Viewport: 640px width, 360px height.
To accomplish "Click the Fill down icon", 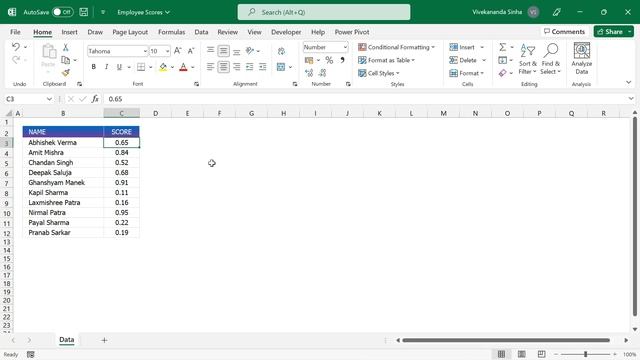I will [x=502, y=60].
